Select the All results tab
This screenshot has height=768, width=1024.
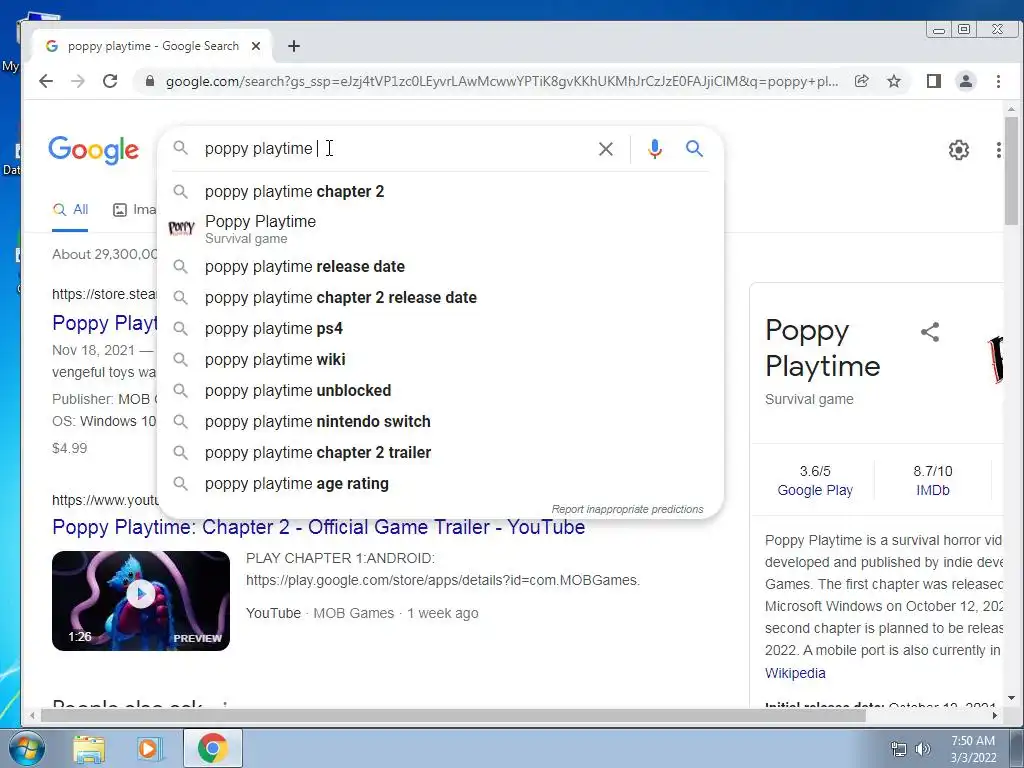tap(71, 210)
